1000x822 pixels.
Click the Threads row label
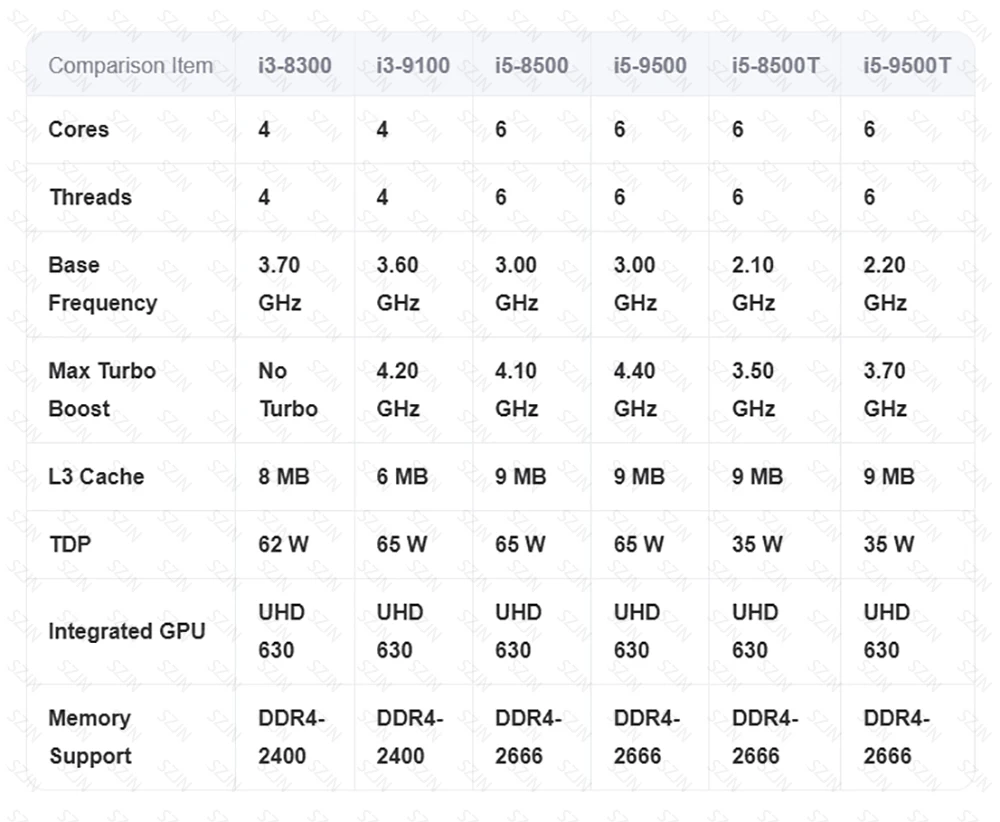[90, 197]
